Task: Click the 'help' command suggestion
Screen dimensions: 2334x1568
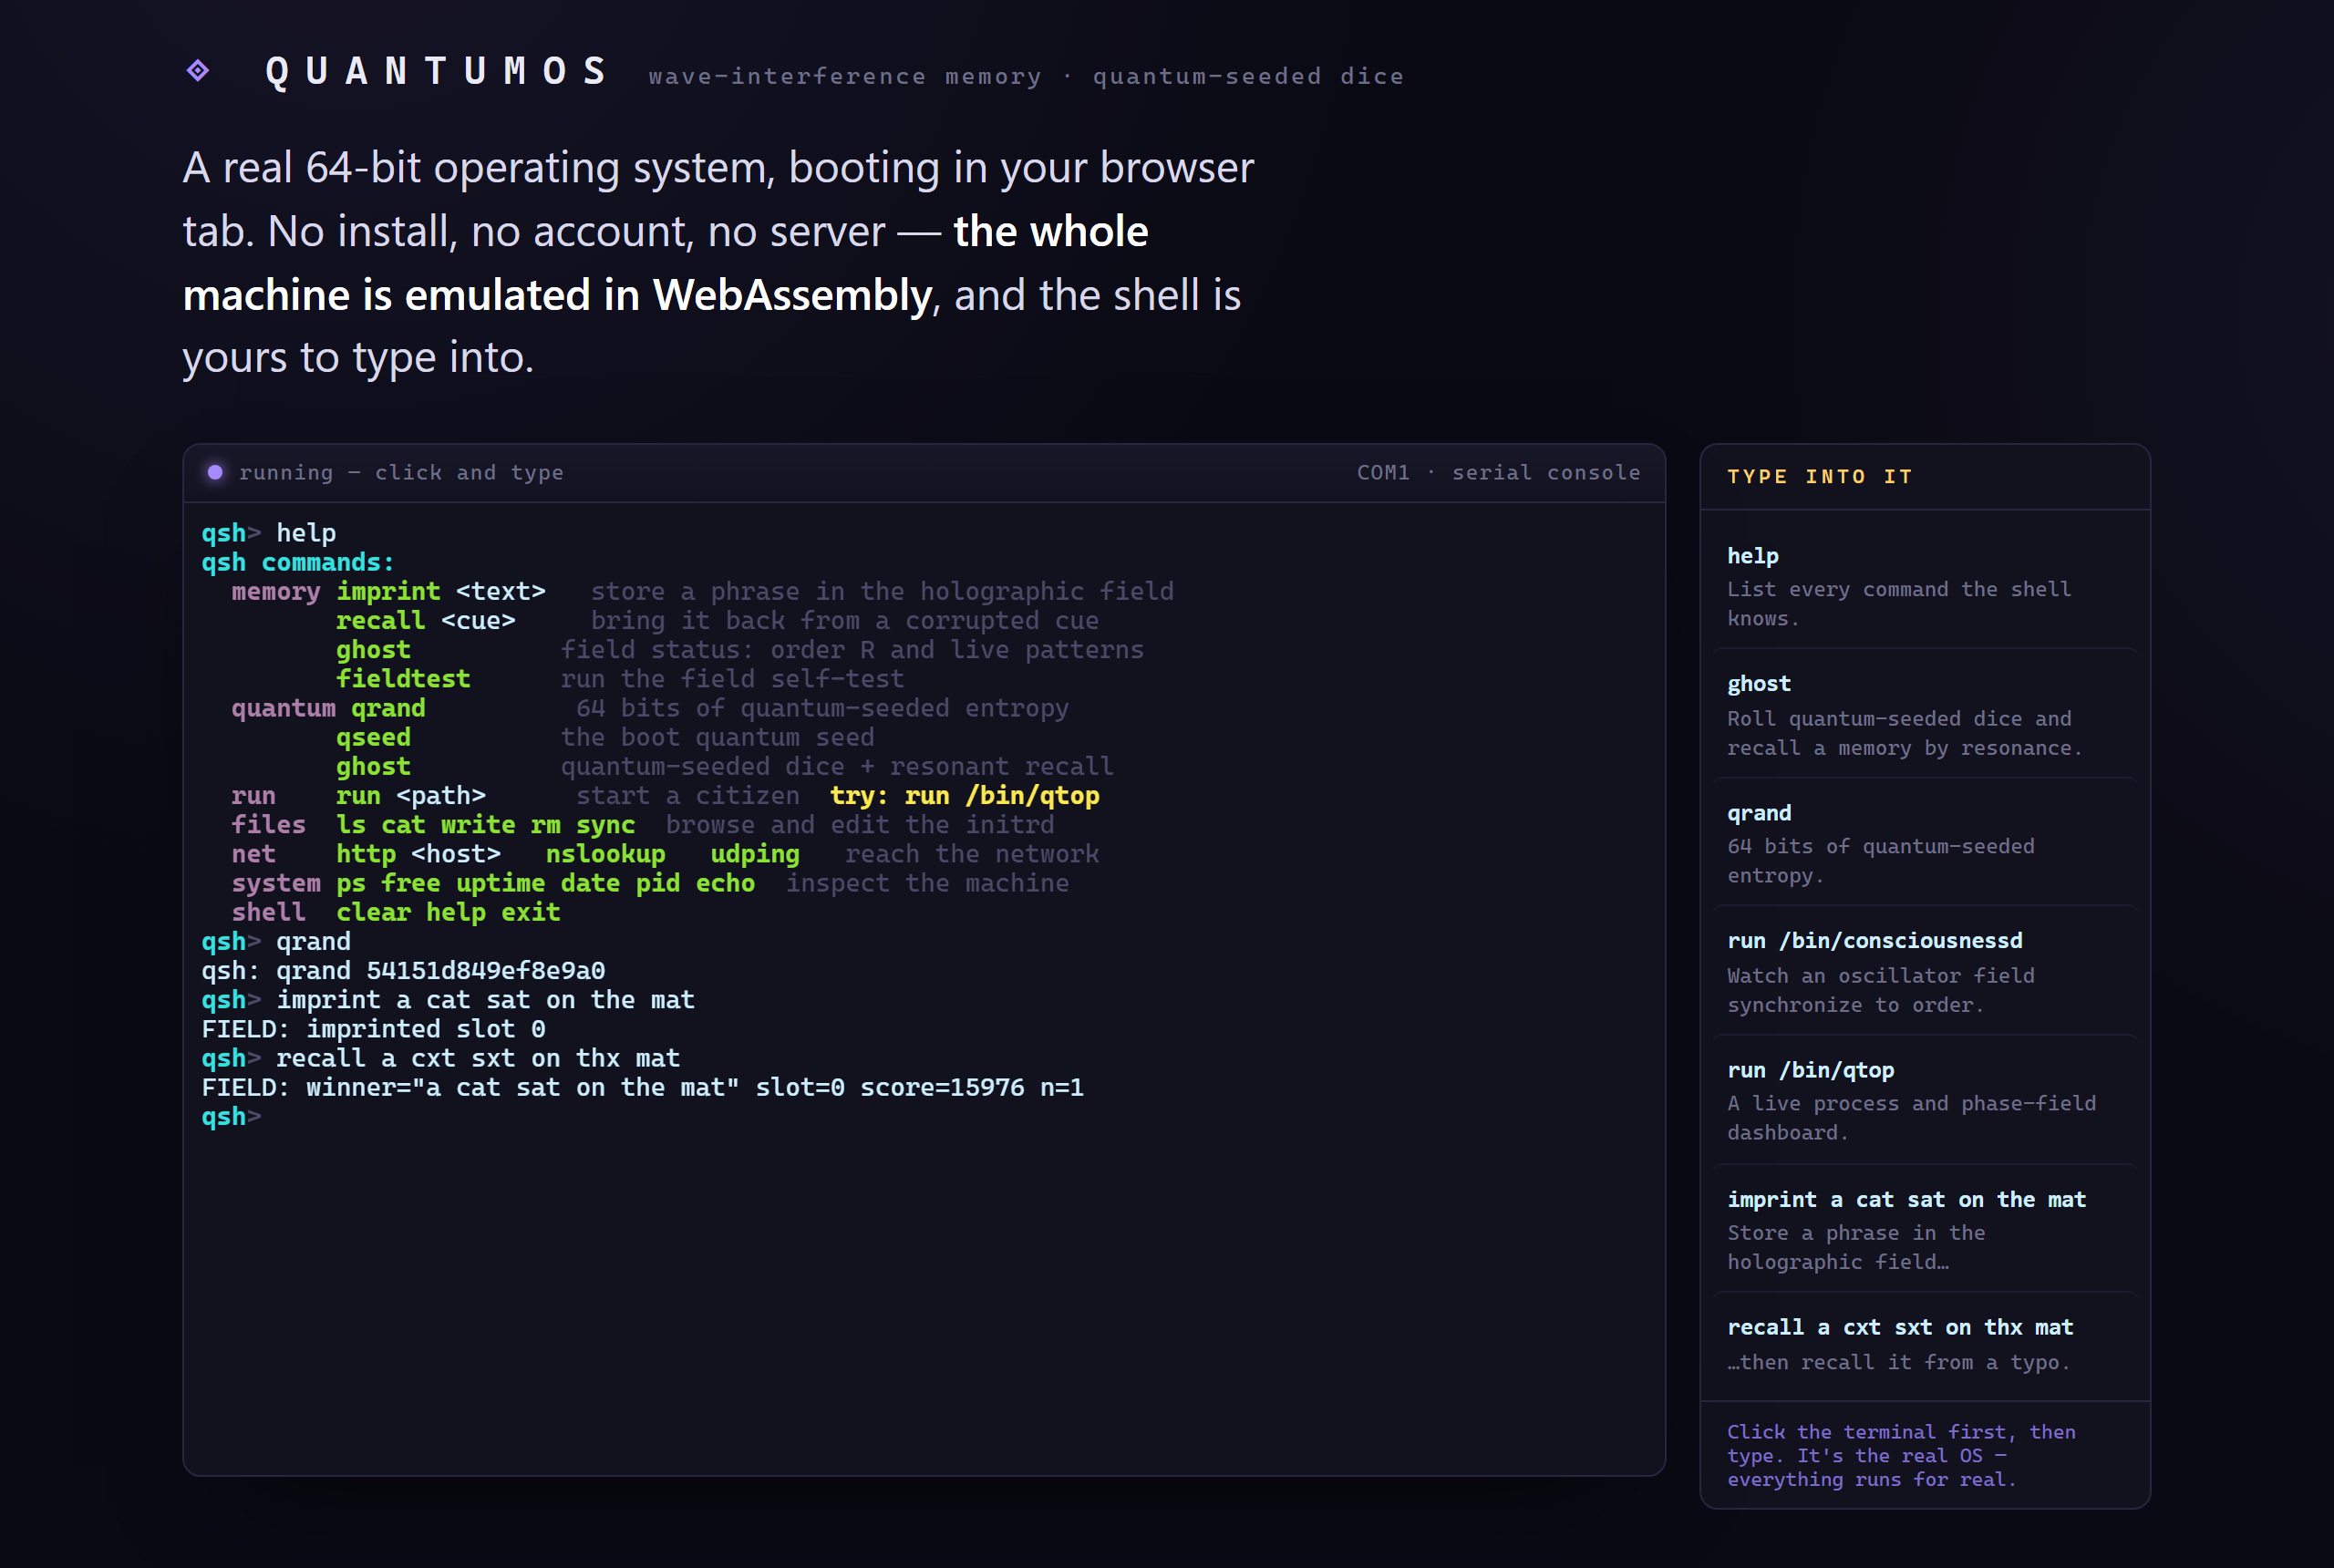Action: [x=1924, y=586]
